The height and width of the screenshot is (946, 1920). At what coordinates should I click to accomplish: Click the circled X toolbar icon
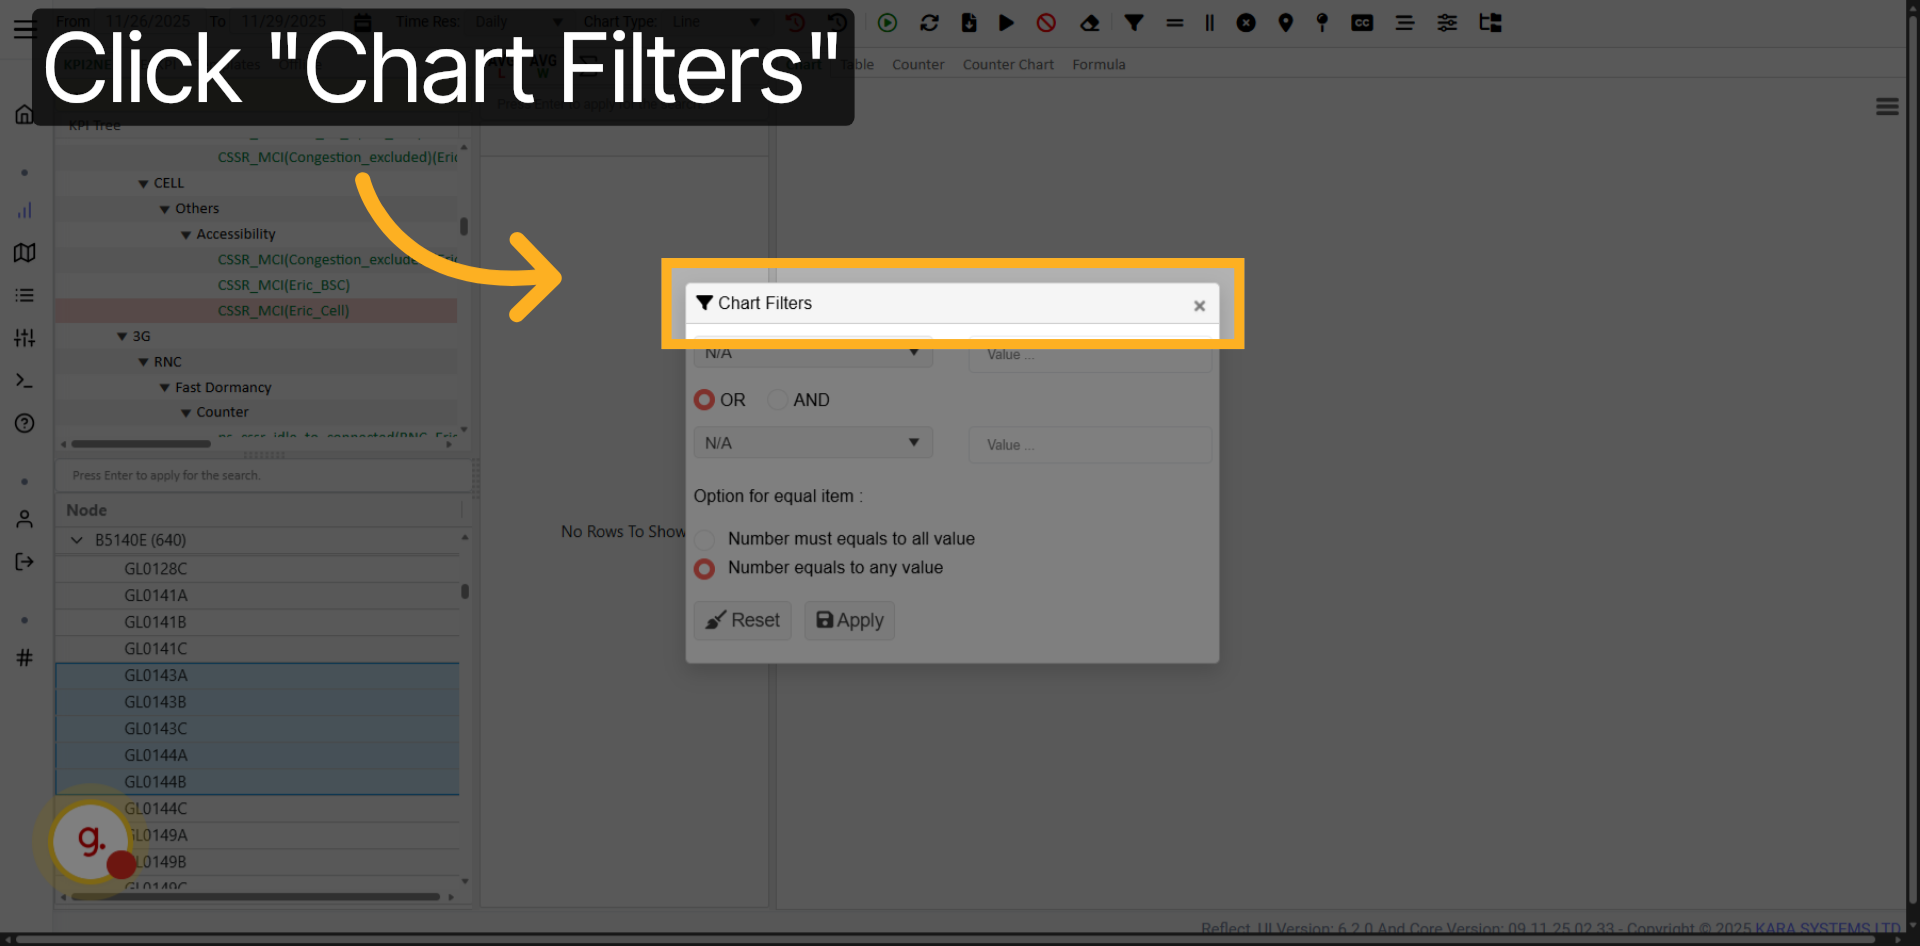tap(1246, 22)
